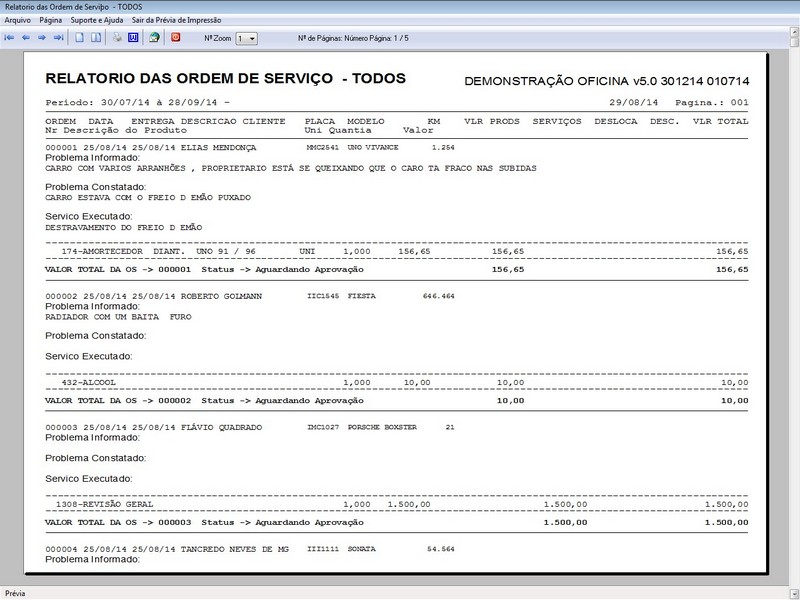
Task: Click DESTRAVAMENTO DO FREIO D EMÃO text
Action: tap(123, 228)
